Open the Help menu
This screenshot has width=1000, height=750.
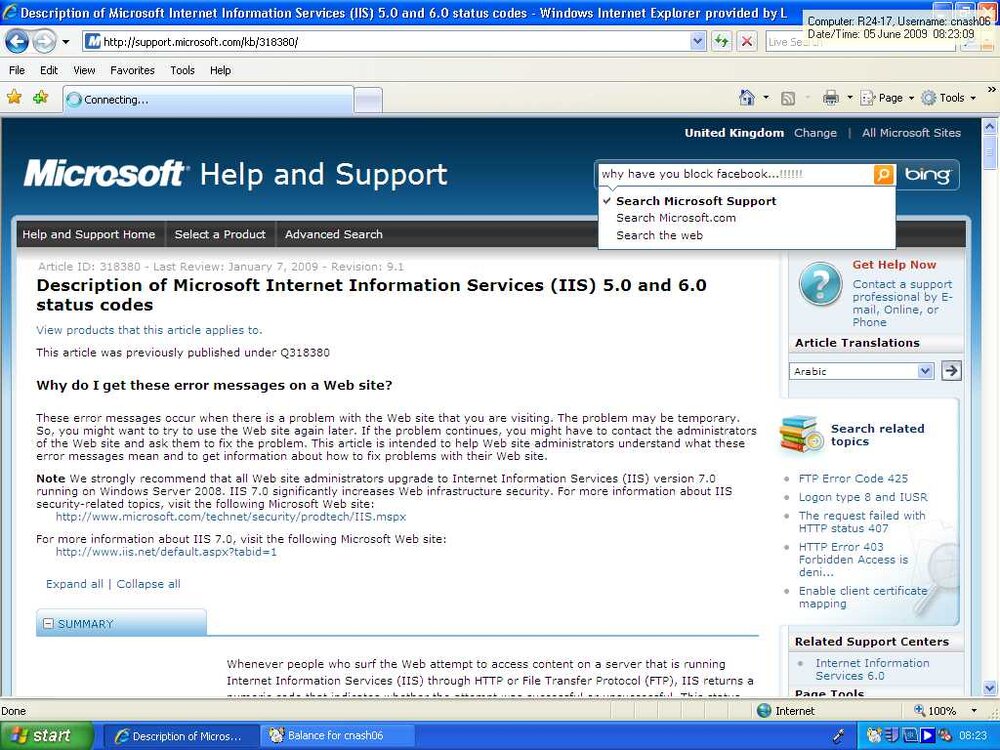(x=220, y=70)
